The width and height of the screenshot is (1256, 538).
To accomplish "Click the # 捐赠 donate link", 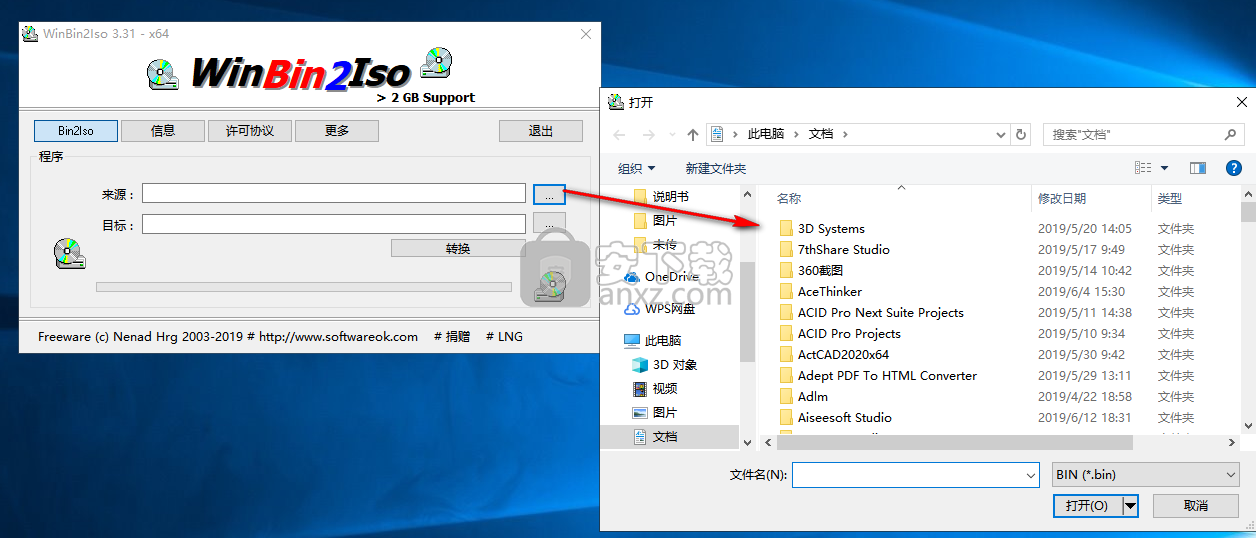I will [x=452, y=337].
